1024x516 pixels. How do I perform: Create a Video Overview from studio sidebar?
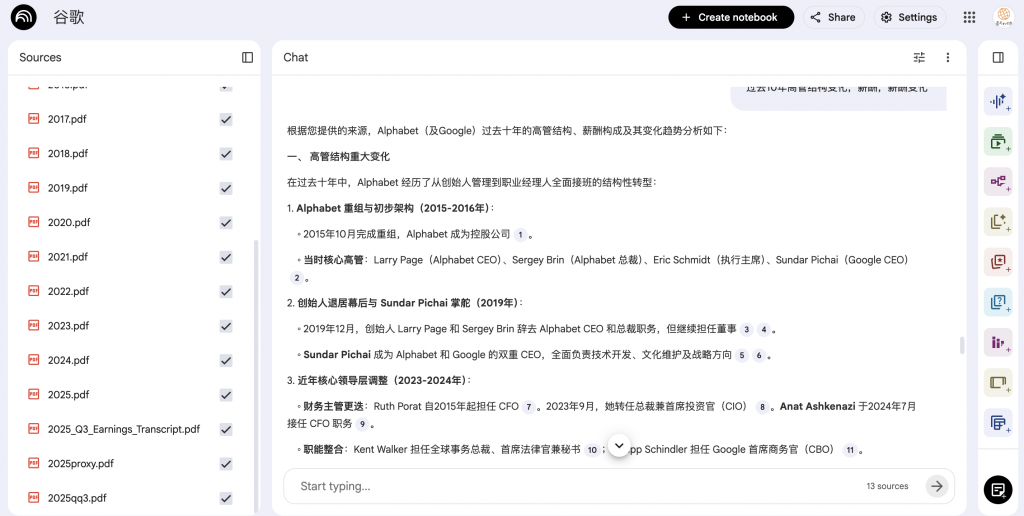click(997, 141)
